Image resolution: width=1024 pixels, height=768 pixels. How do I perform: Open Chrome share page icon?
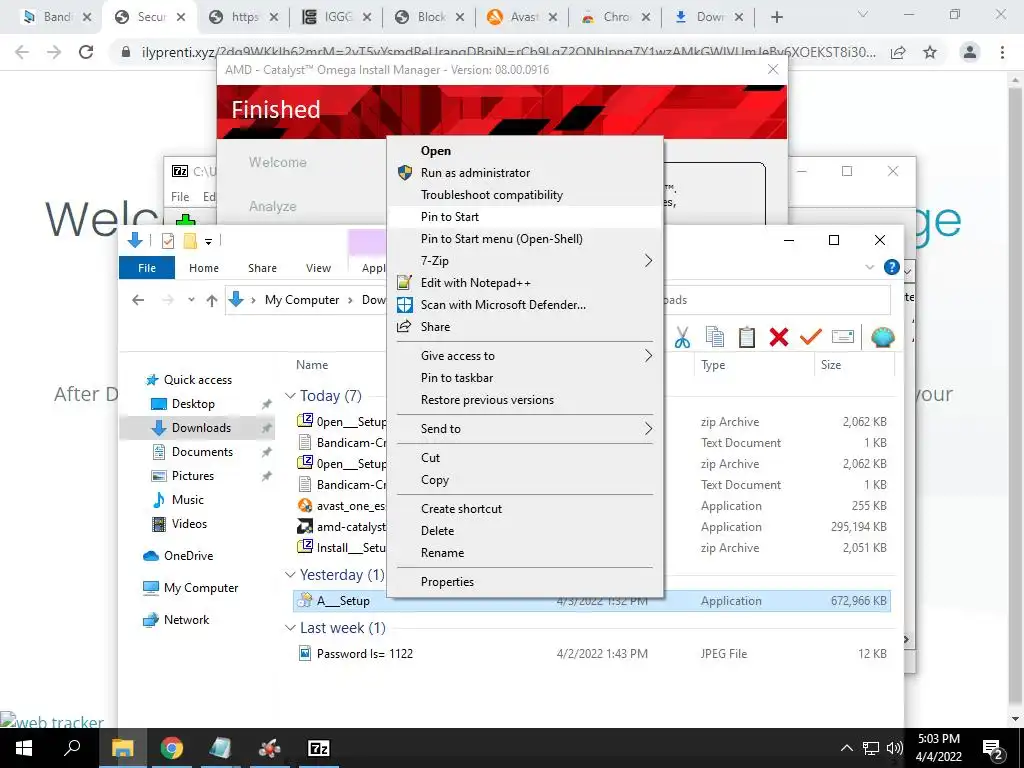(898, 52)
